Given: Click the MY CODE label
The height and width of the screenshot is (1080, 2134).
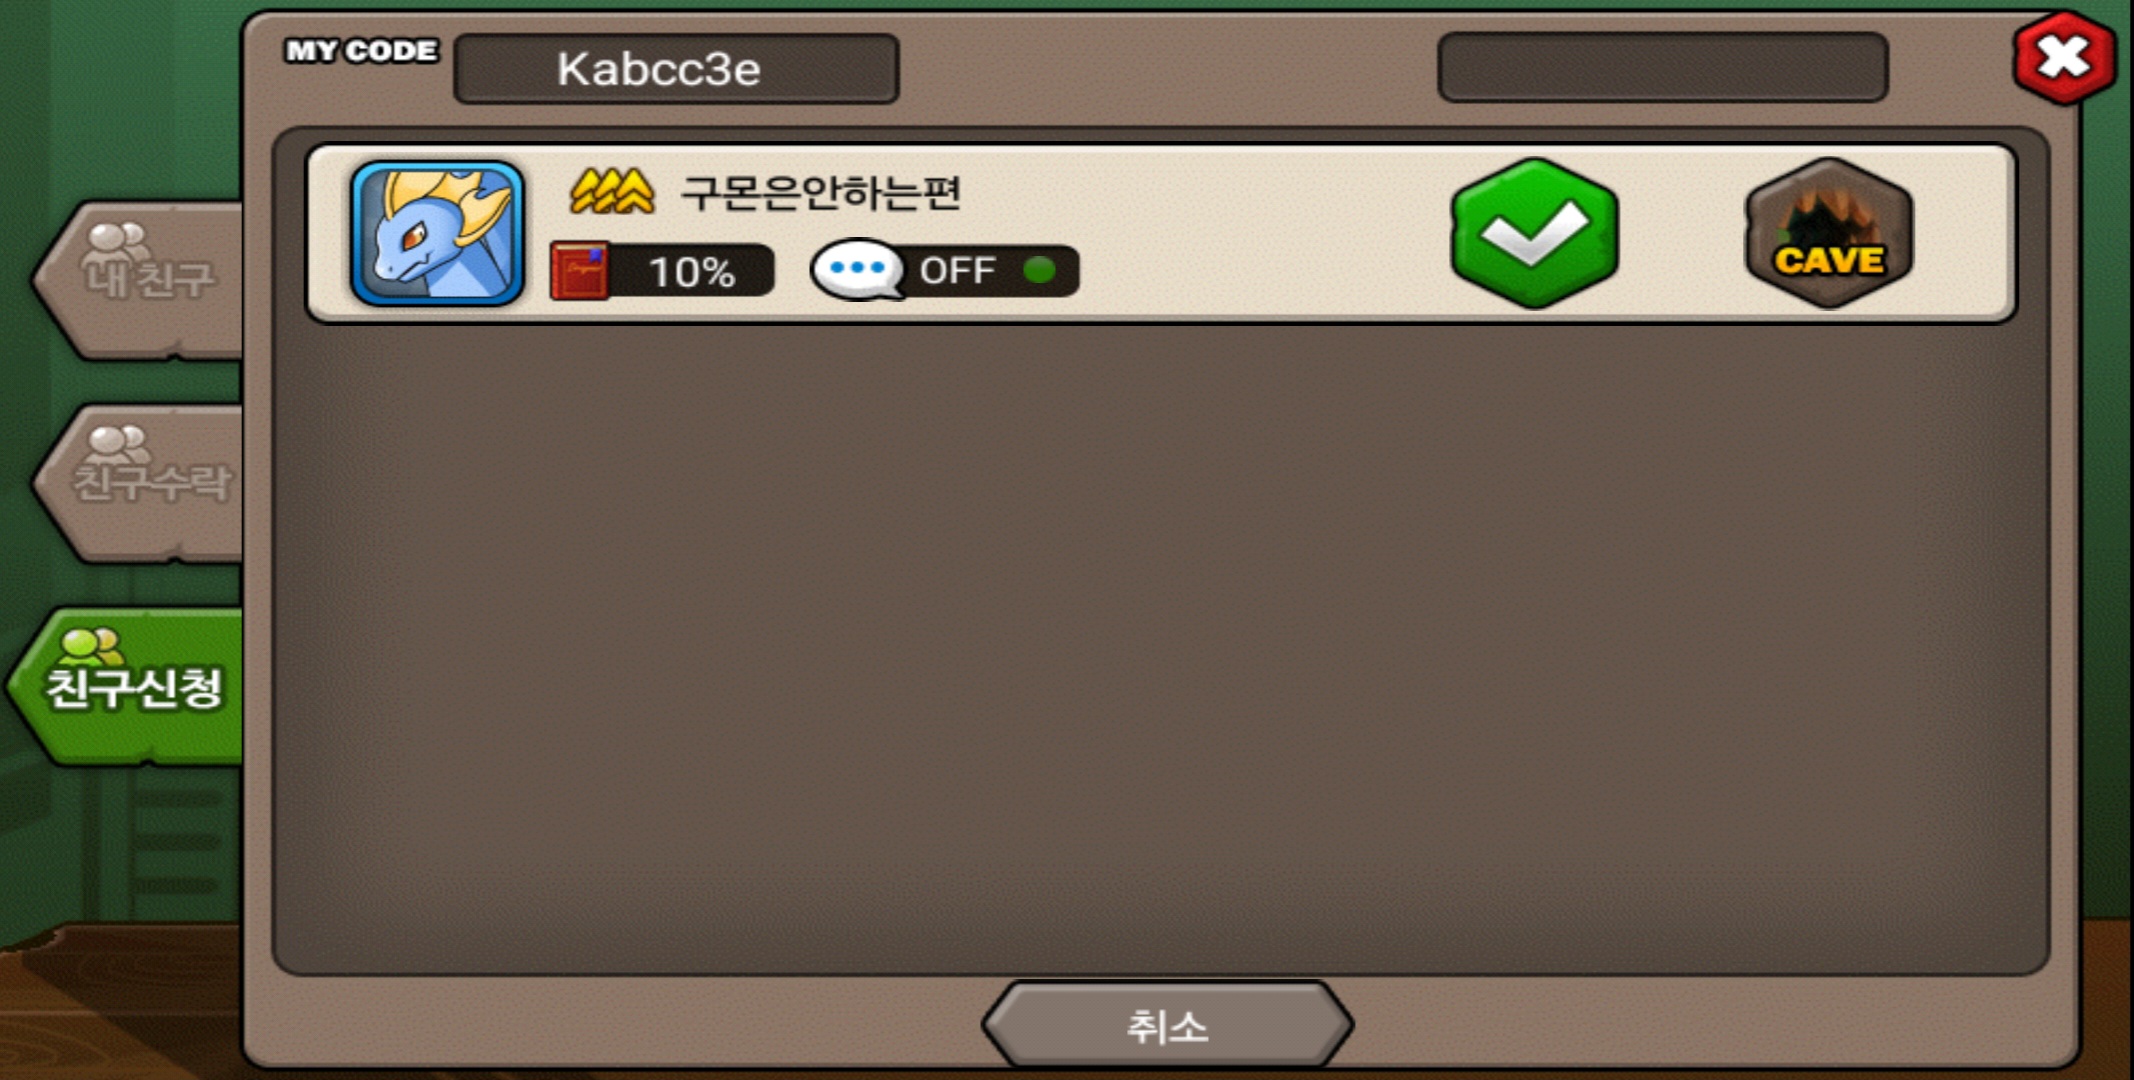Looking at the screenshot, I should coord(361,51).
